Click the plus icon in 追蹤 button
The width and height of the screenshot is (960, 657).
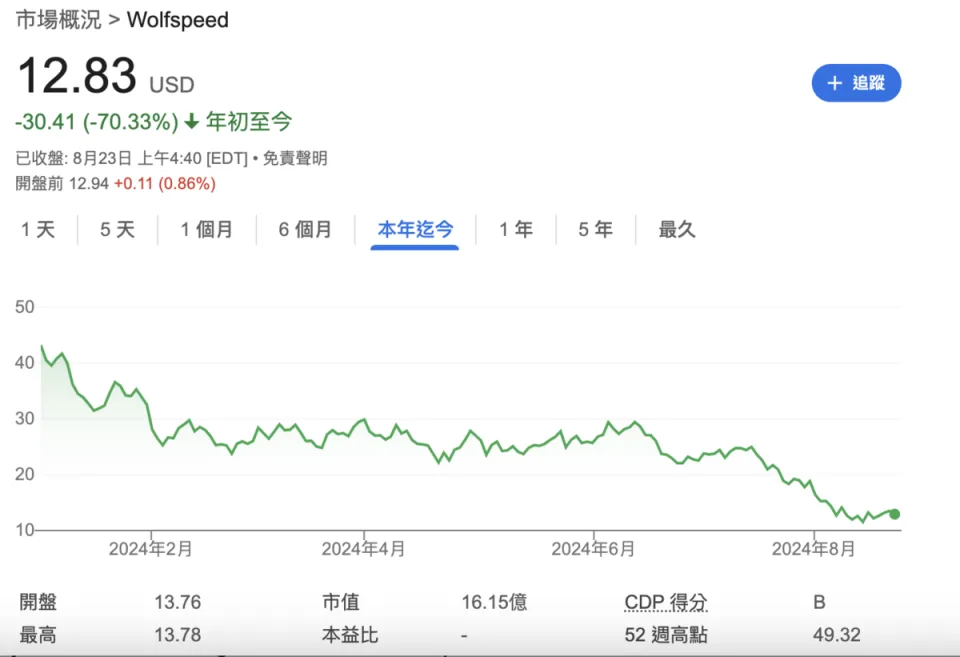(x=834, y=83)
